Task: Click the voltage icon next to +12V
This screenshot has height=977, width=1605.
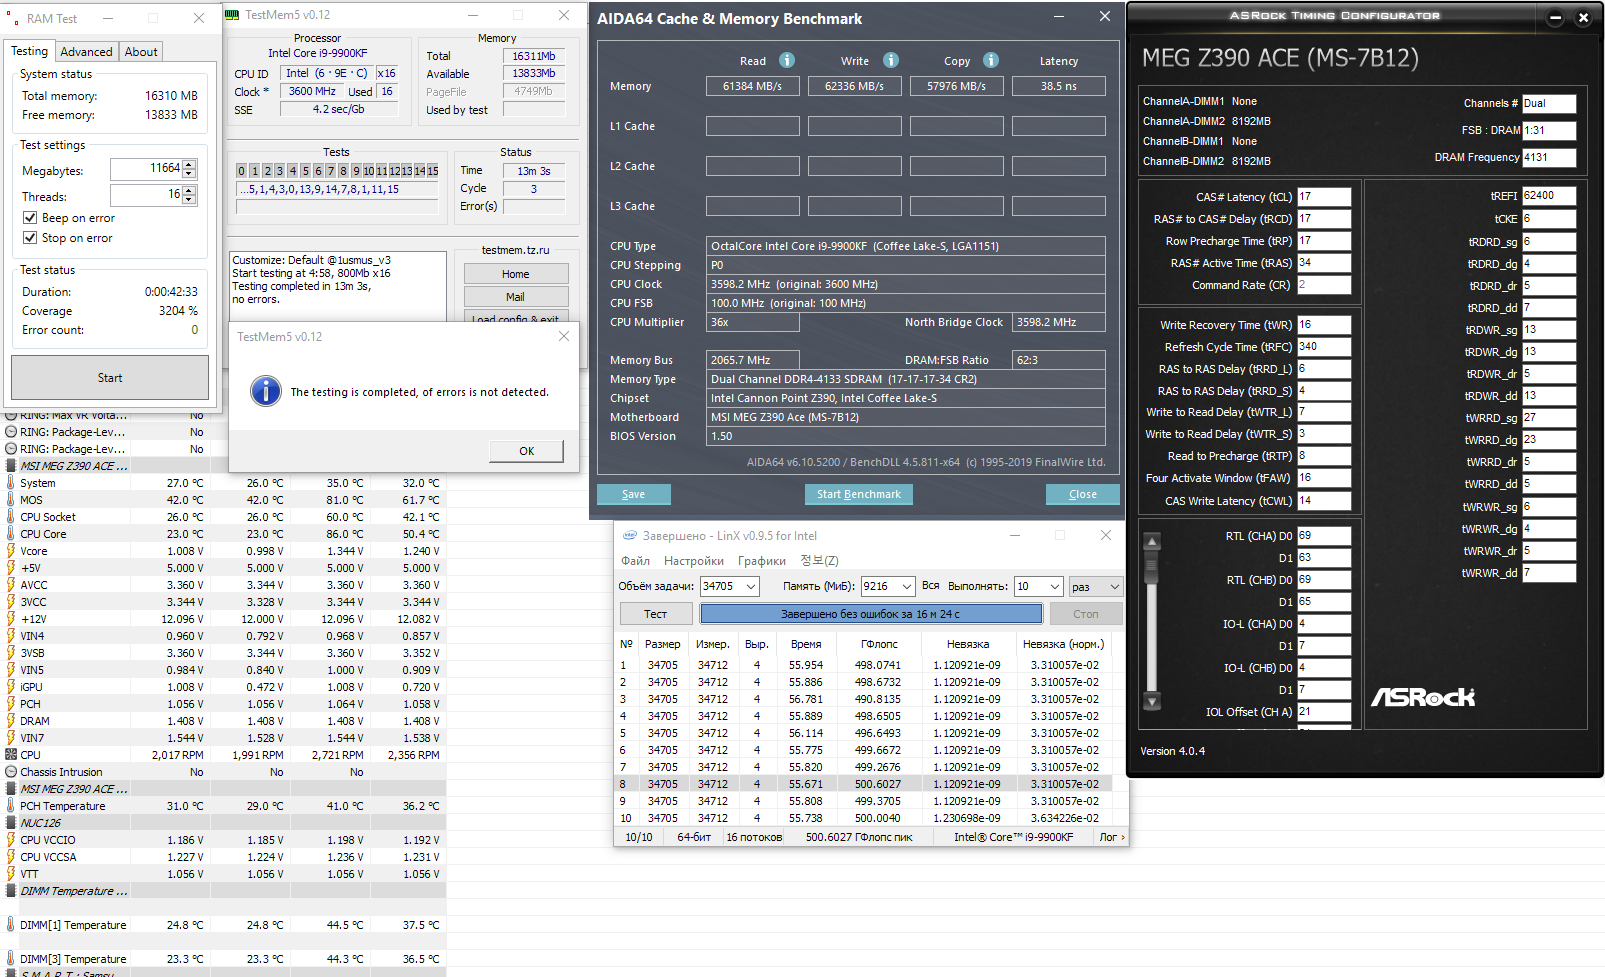Action: [11, 619]
